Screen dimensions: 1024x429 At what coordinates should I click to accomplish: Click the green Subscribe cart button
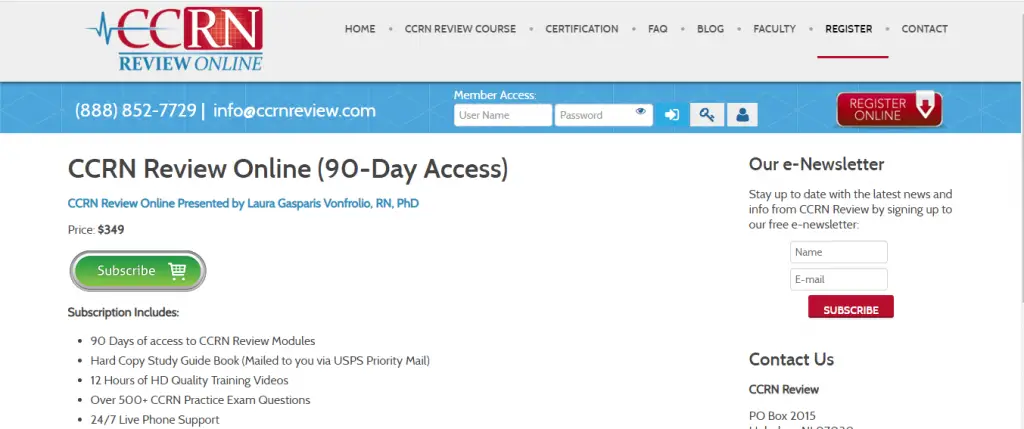[138, 271]
